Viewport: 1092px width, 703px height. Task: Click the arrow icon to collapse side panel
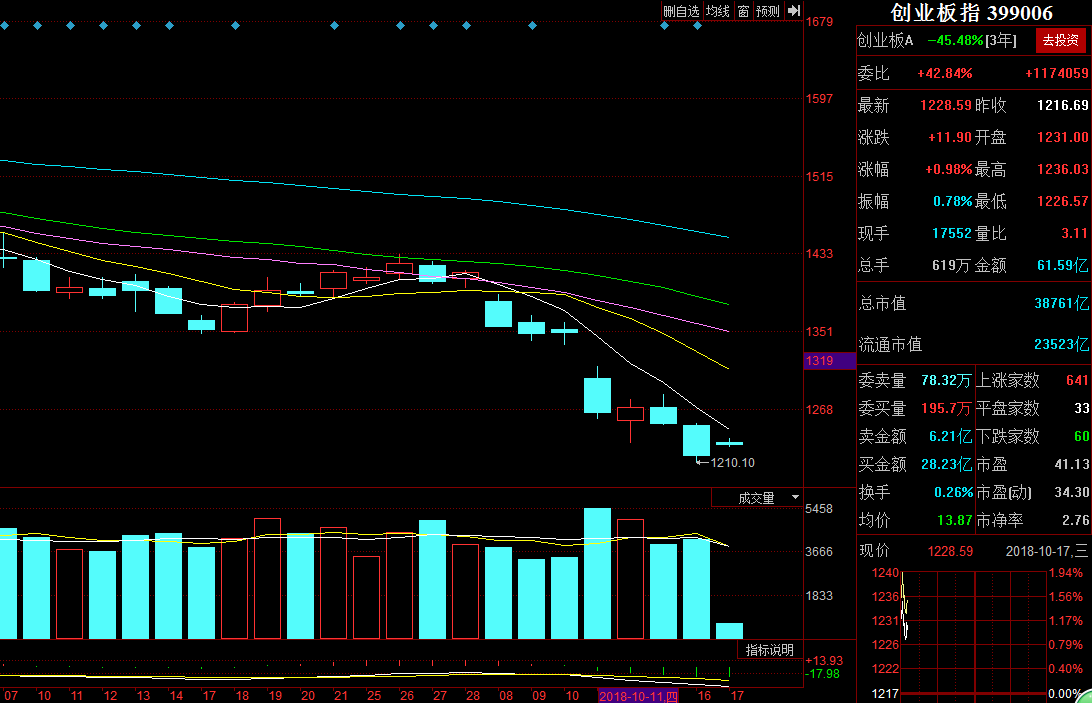[794, 11]
